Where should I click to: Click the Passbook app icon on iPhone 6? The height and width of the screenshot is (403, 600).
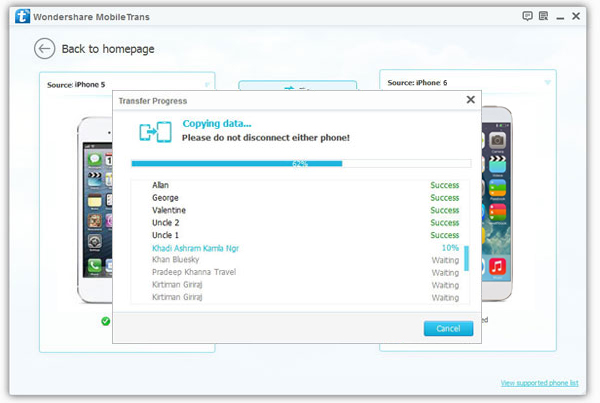click(x=497, y=188)
